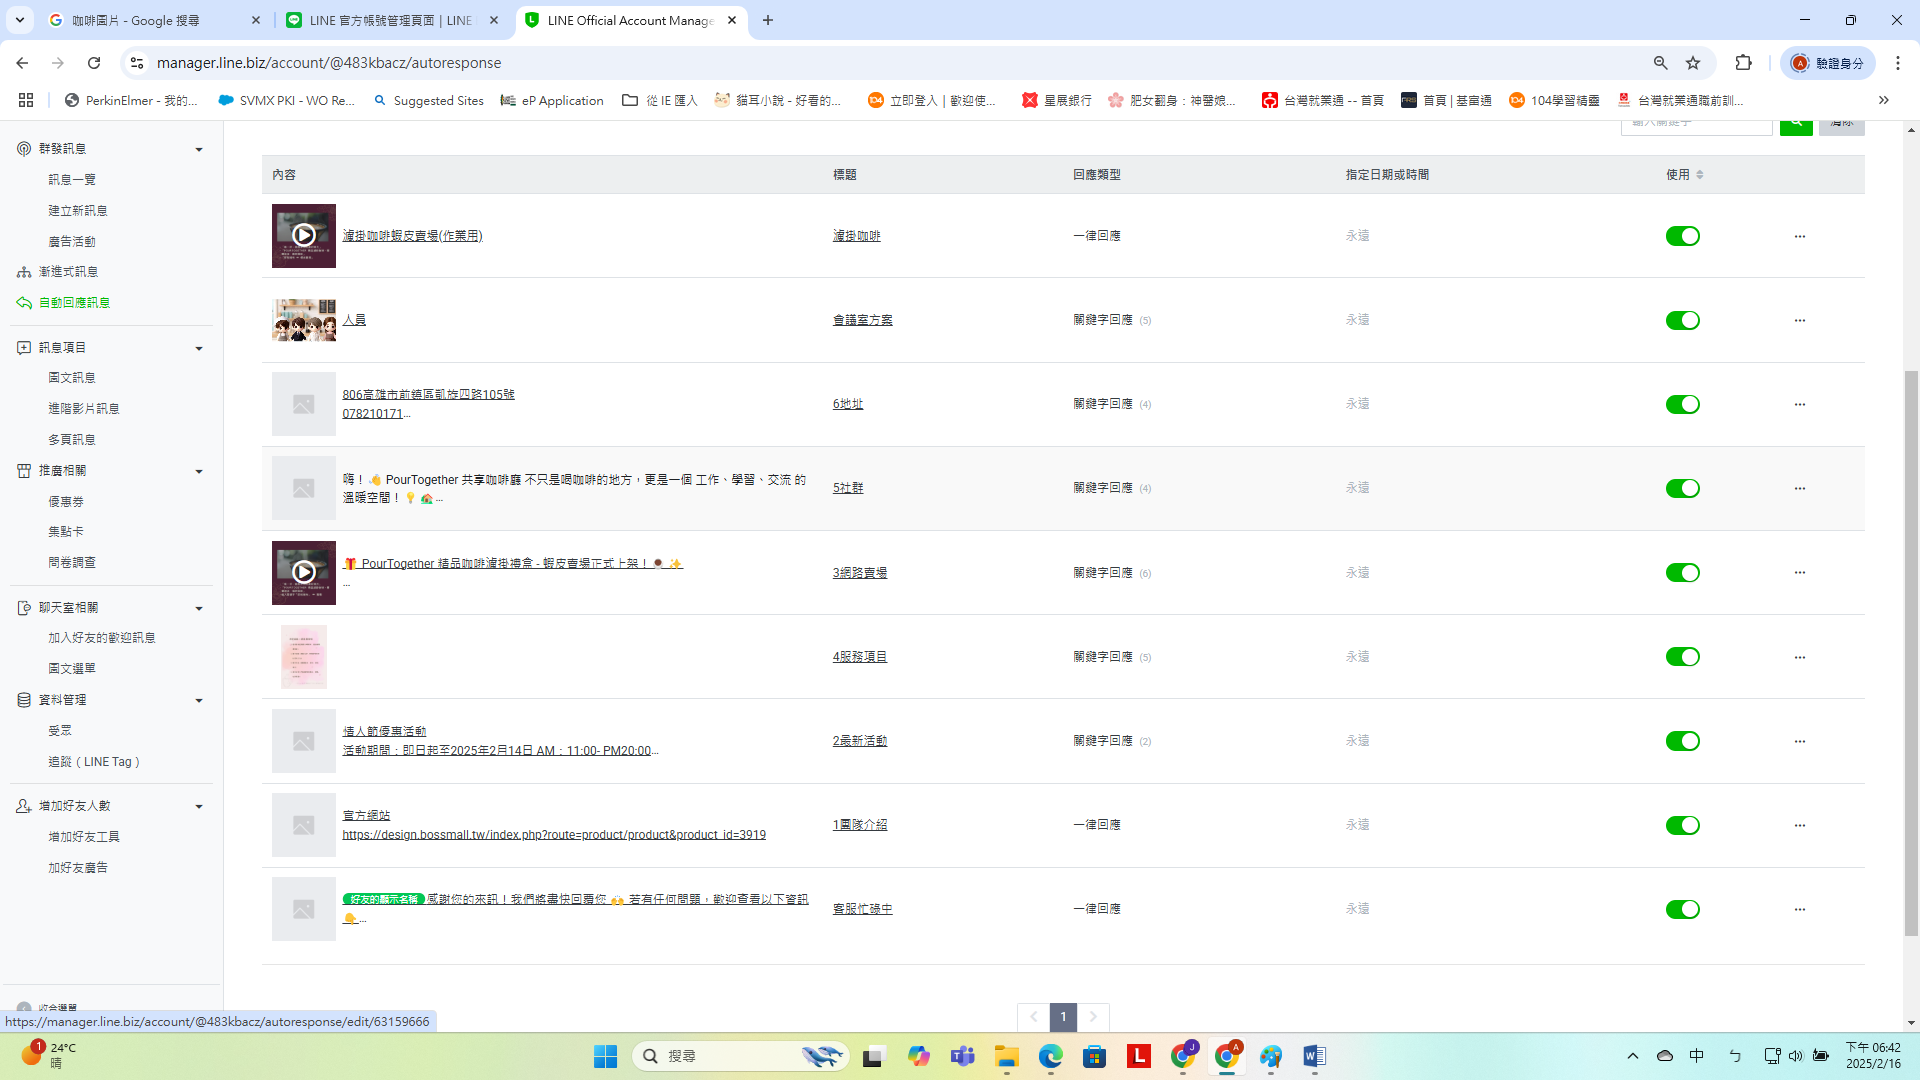Viewport: 1920px width, 1080px height.
Task: Click the 濾掛咖啡 video thumbnail
Action: click(x=303, y=236)
